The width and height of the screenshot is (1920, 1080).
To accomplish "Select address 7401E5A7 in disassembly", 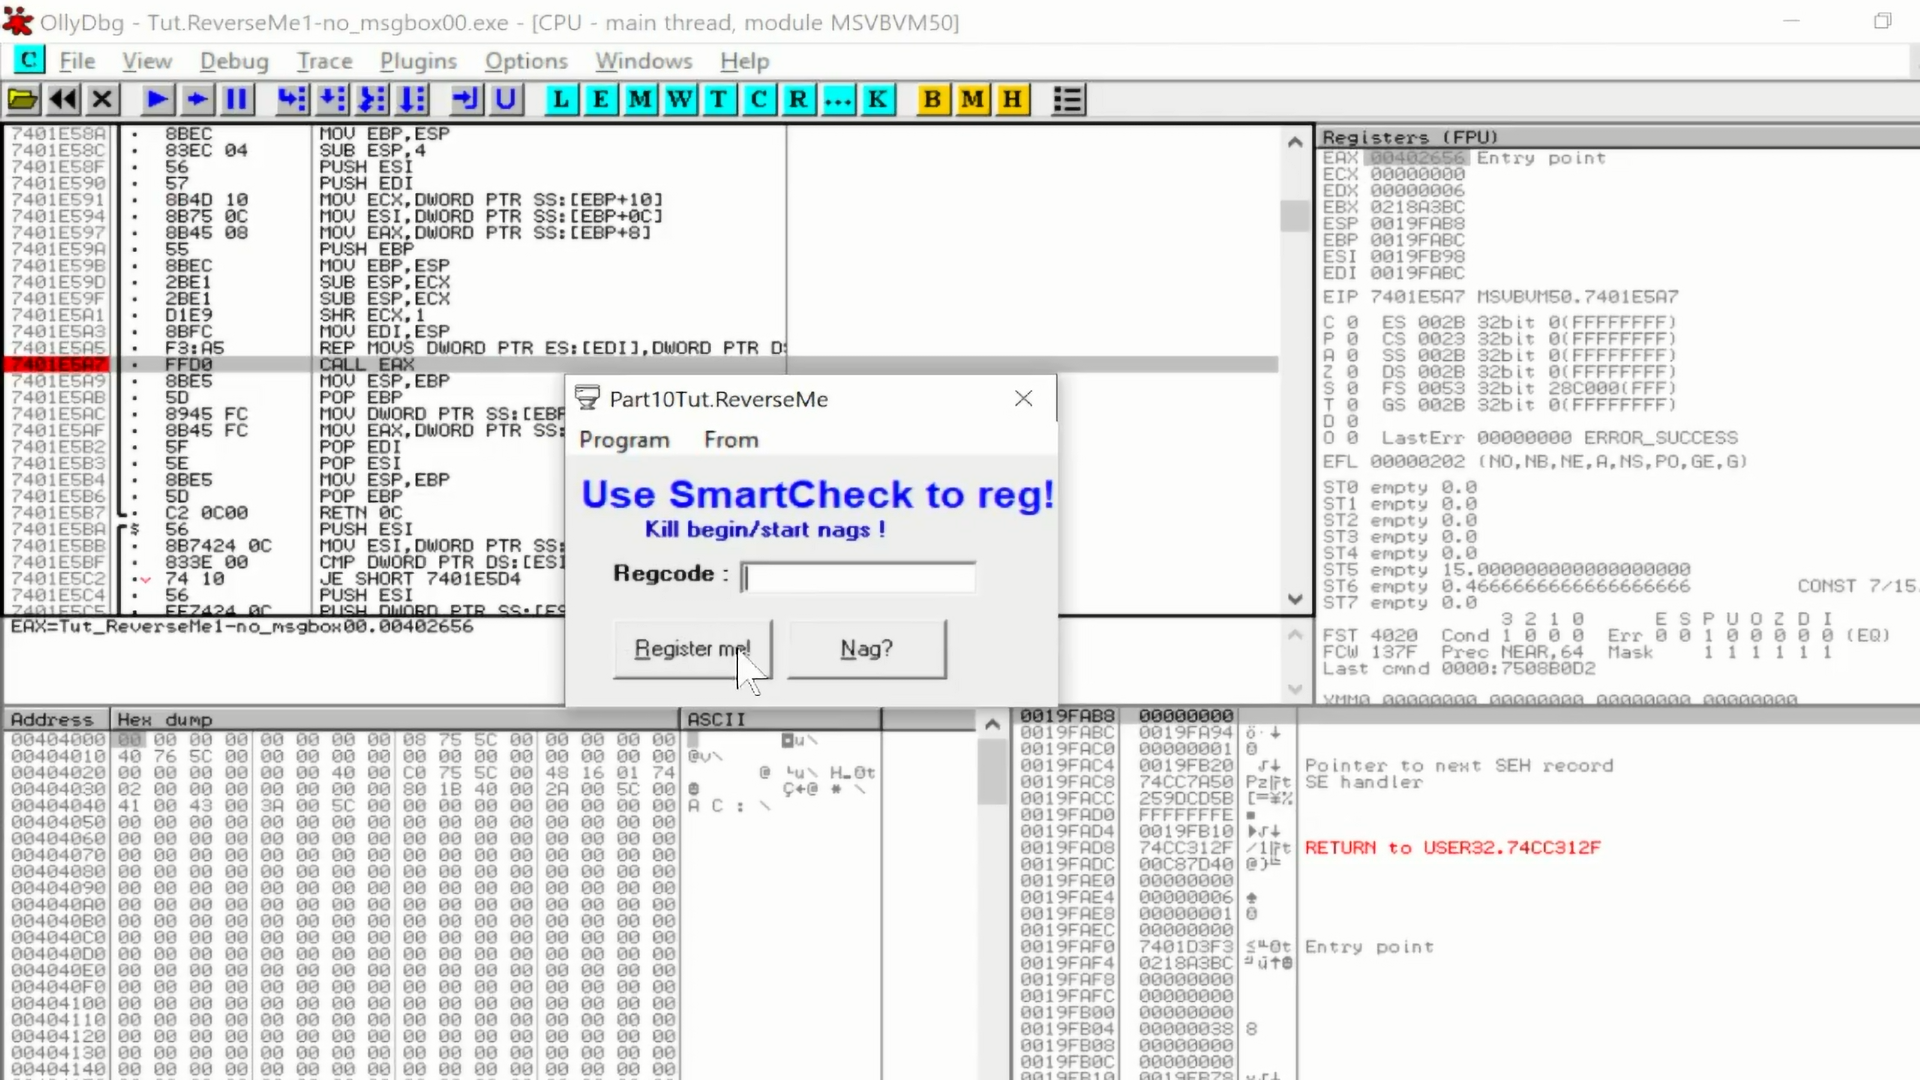I will coord(57,364).
